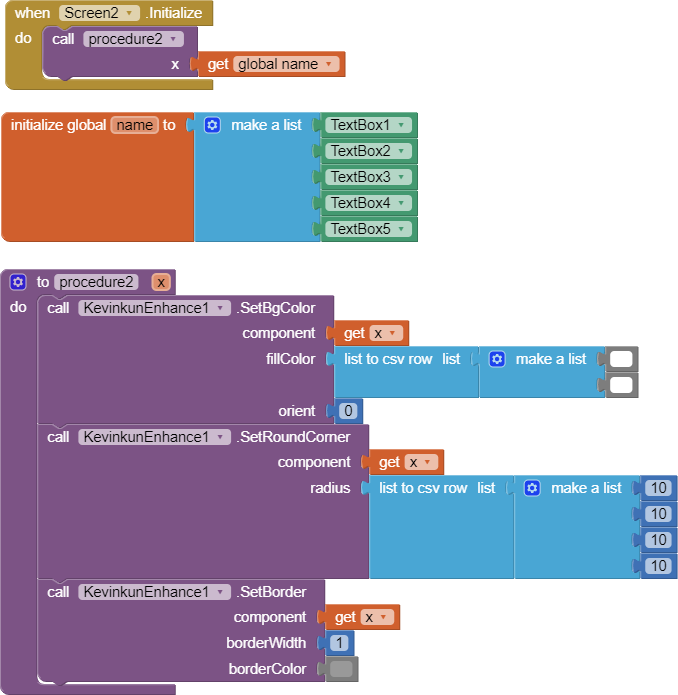Click gear icon on fillColor make a list
The height and width of the screenshot is (695, 678).
click(497, 359)
